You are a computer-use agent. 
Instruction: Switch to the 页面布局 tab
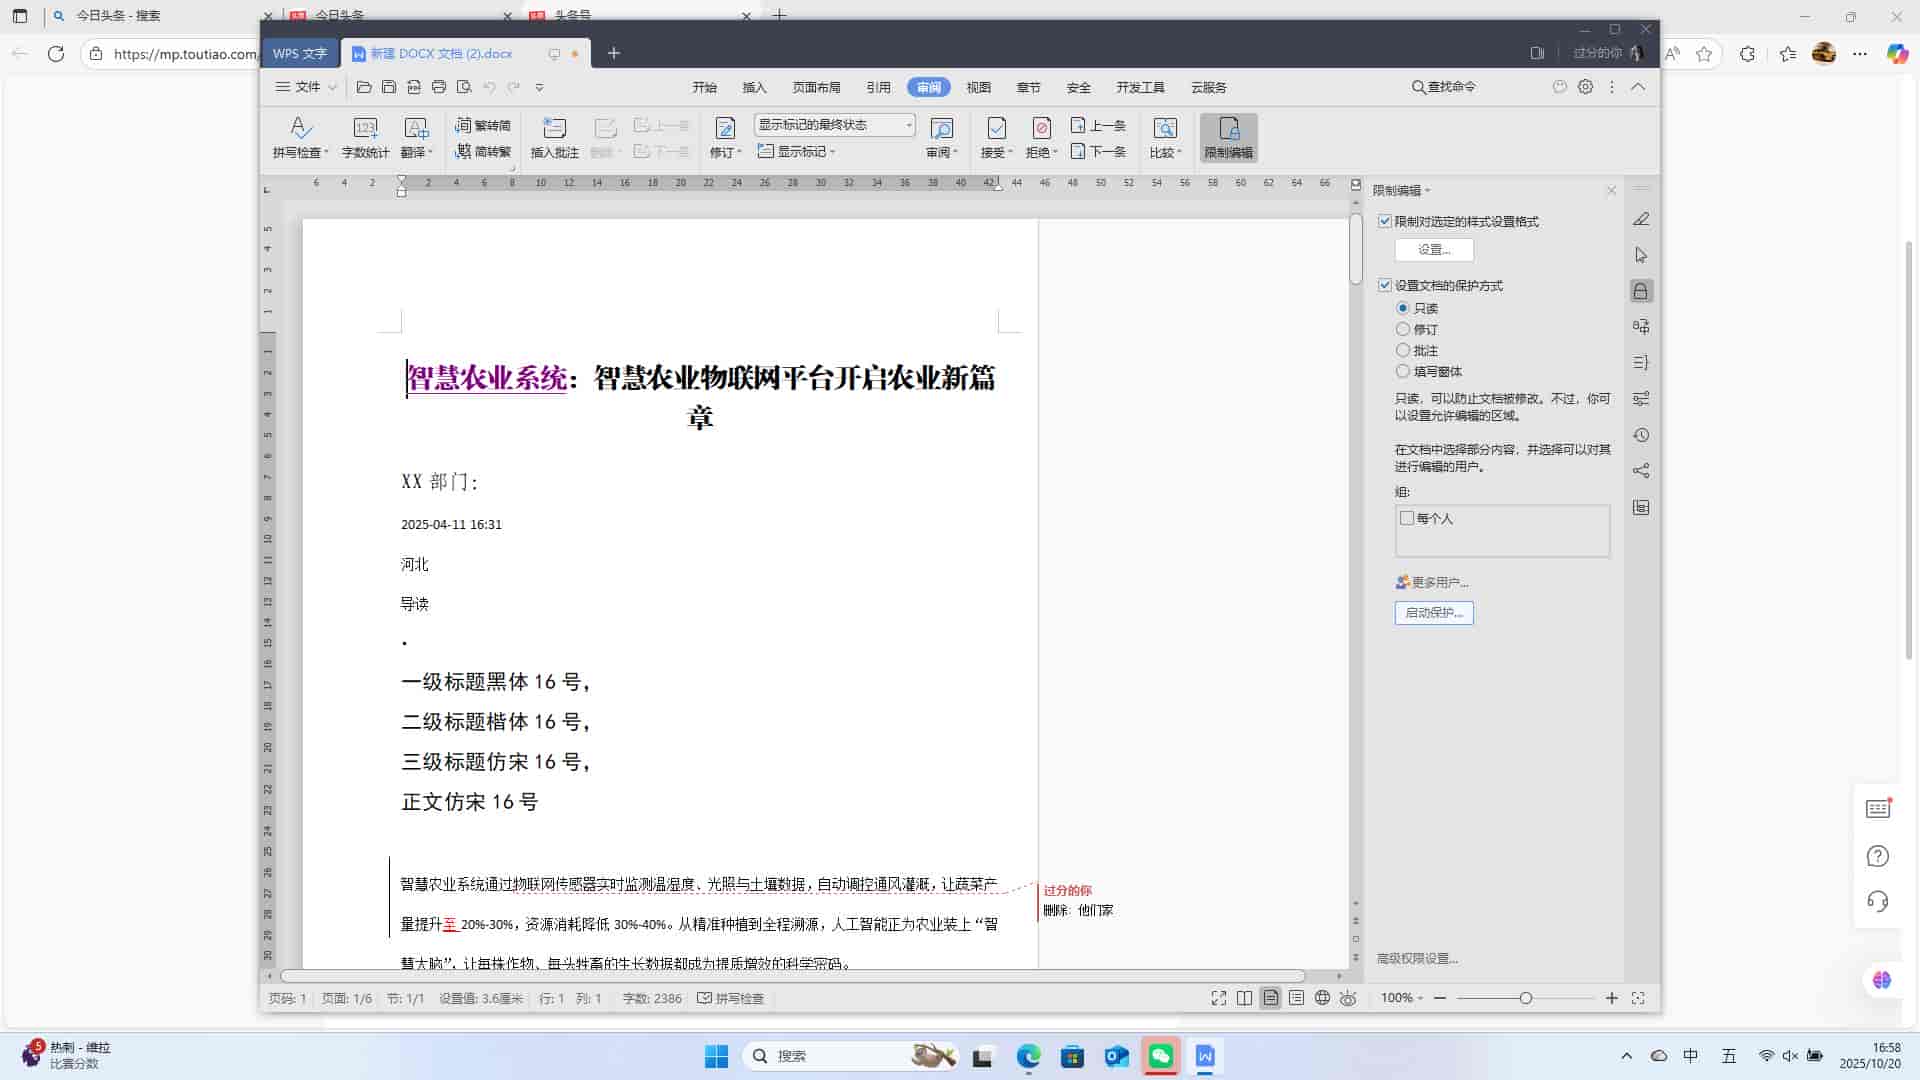pyautogui.click(x=816, y=87)
